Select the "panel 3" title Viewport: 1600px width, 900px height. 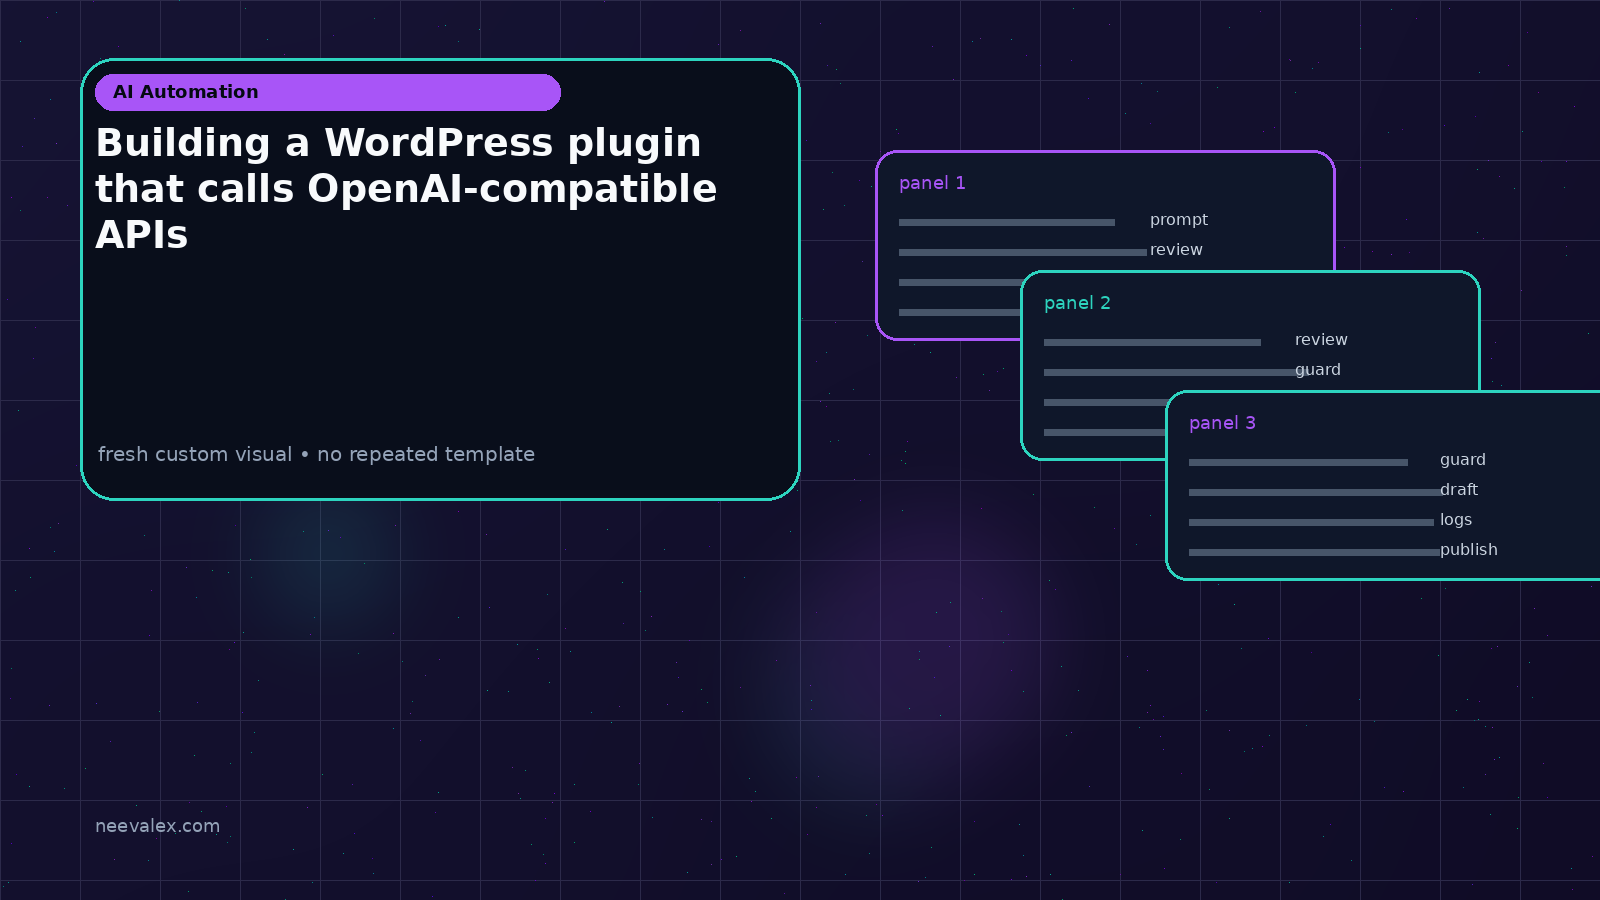(1222, 423)
